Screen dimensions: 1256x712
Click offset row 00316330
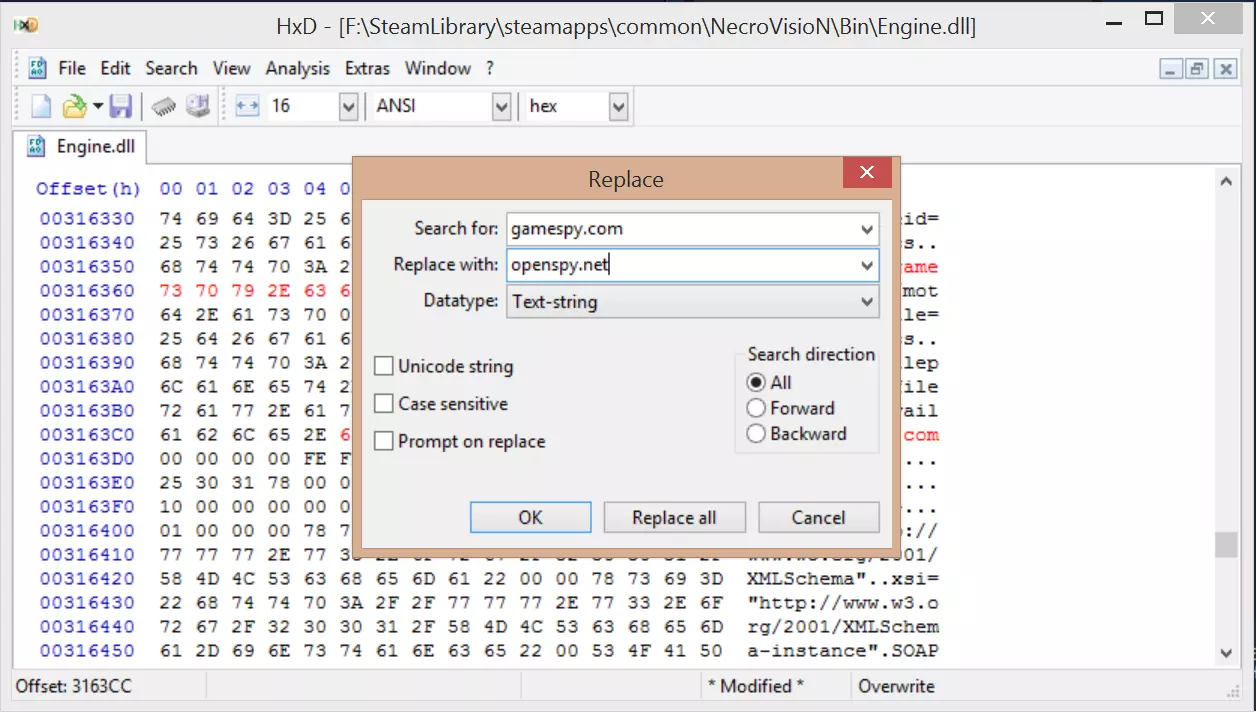[87, 218]
